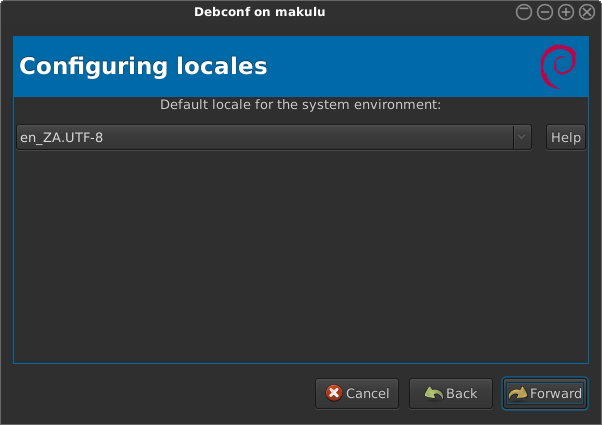The height and width of the screenshot is (425, 602).
Task: Click the "Configuring locales" heading
Action: pyautogui.click(x=144, y=67)
